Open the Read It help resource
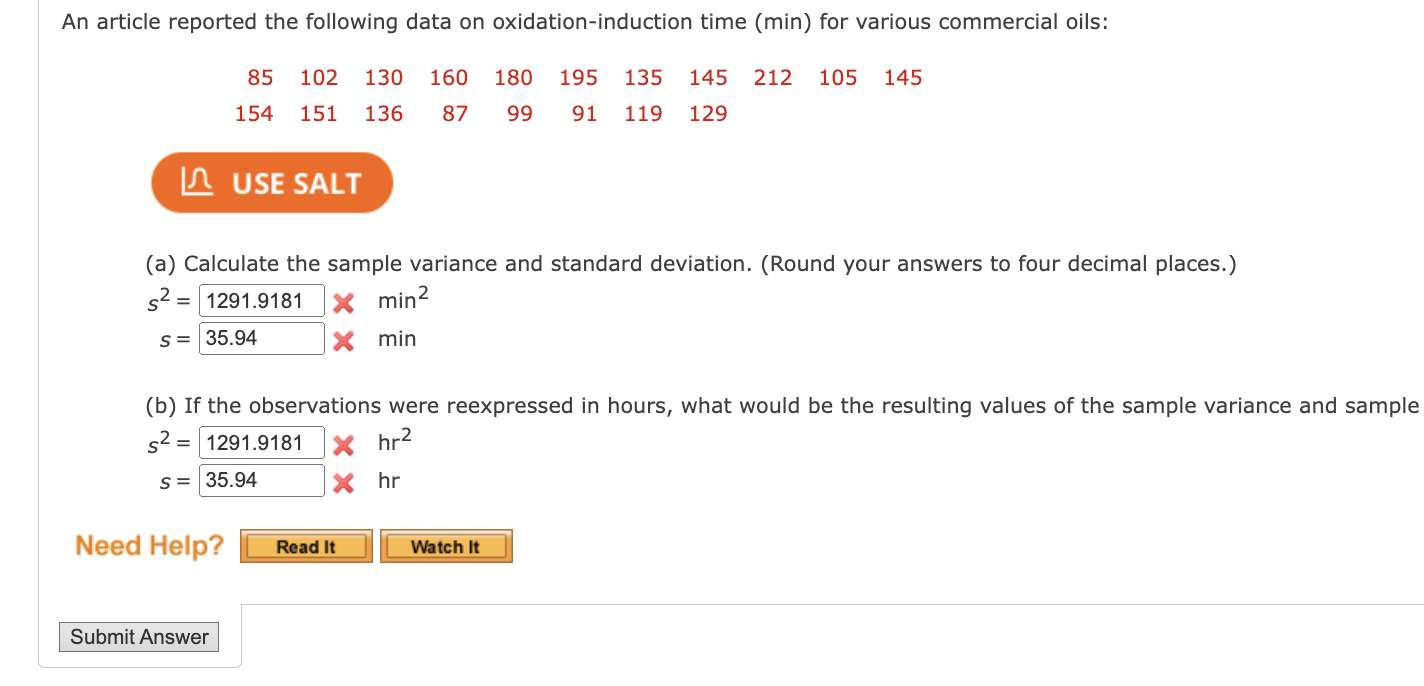This screenshot has height=686, width=1424. point(306,545)
